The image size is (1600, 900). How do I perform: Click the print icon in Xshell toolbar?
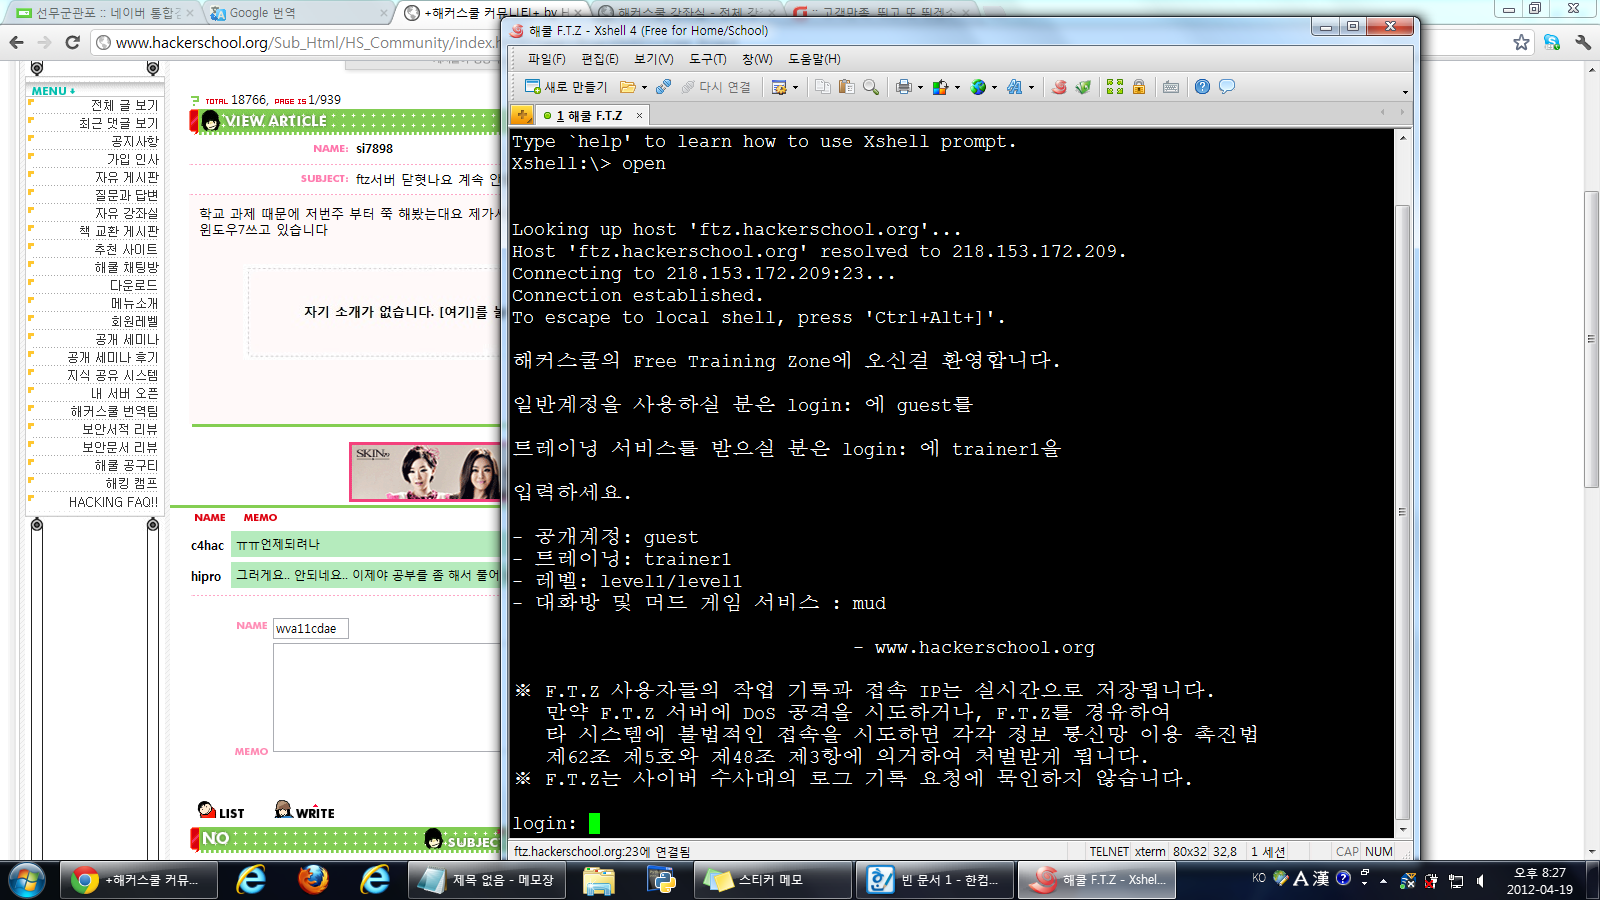pyautogui.click(x=903, y=87)
